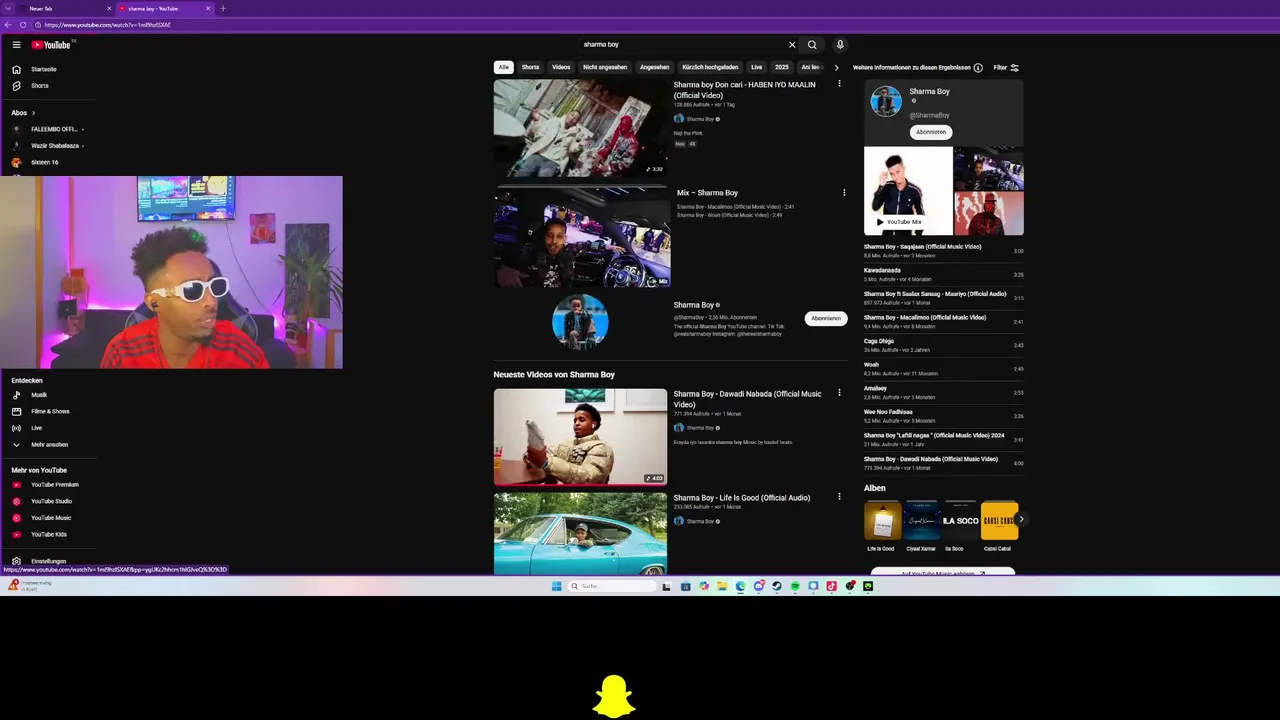Open 6ixteen 16 subscription channel
The height and width of the screenshot is (720, 1280).
coord(44,162)
